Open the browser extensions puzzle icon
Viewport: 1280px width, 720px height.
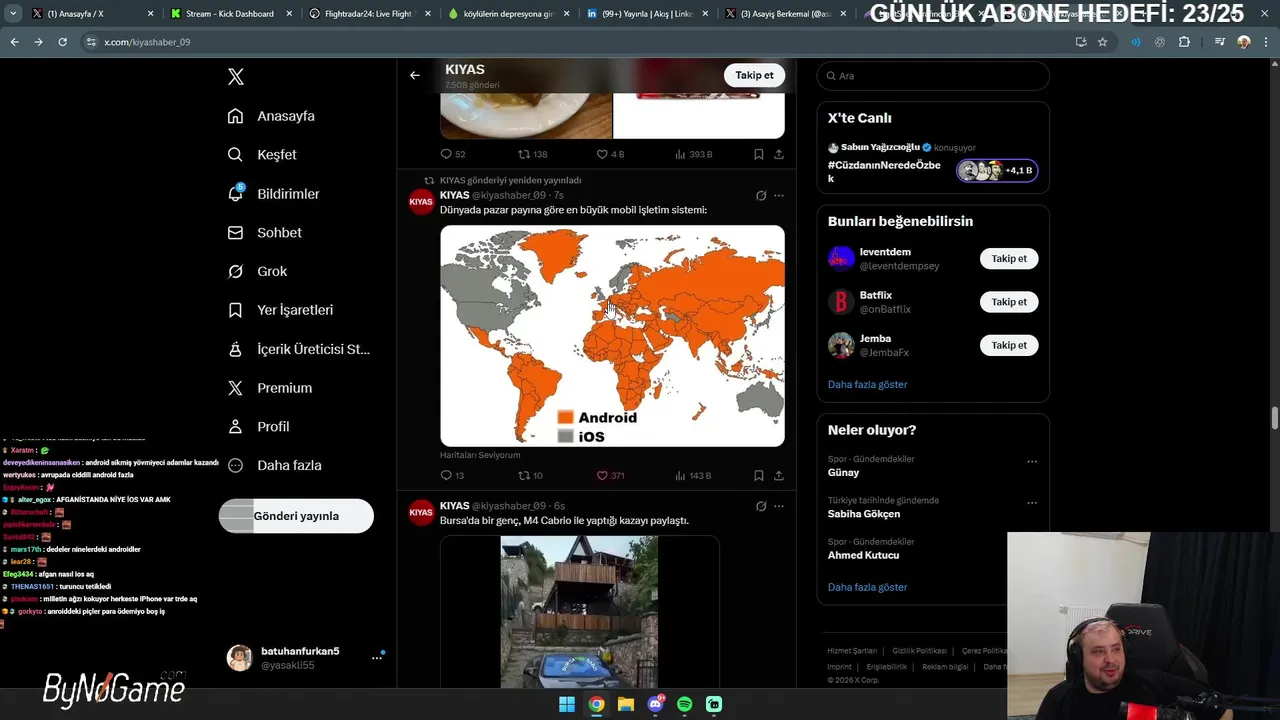coord(1185,42)
